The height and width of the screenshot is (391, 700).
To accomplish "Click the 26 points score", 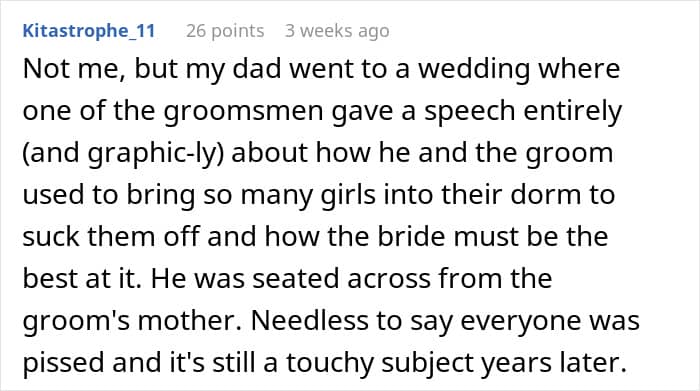I will coord(225,31).
